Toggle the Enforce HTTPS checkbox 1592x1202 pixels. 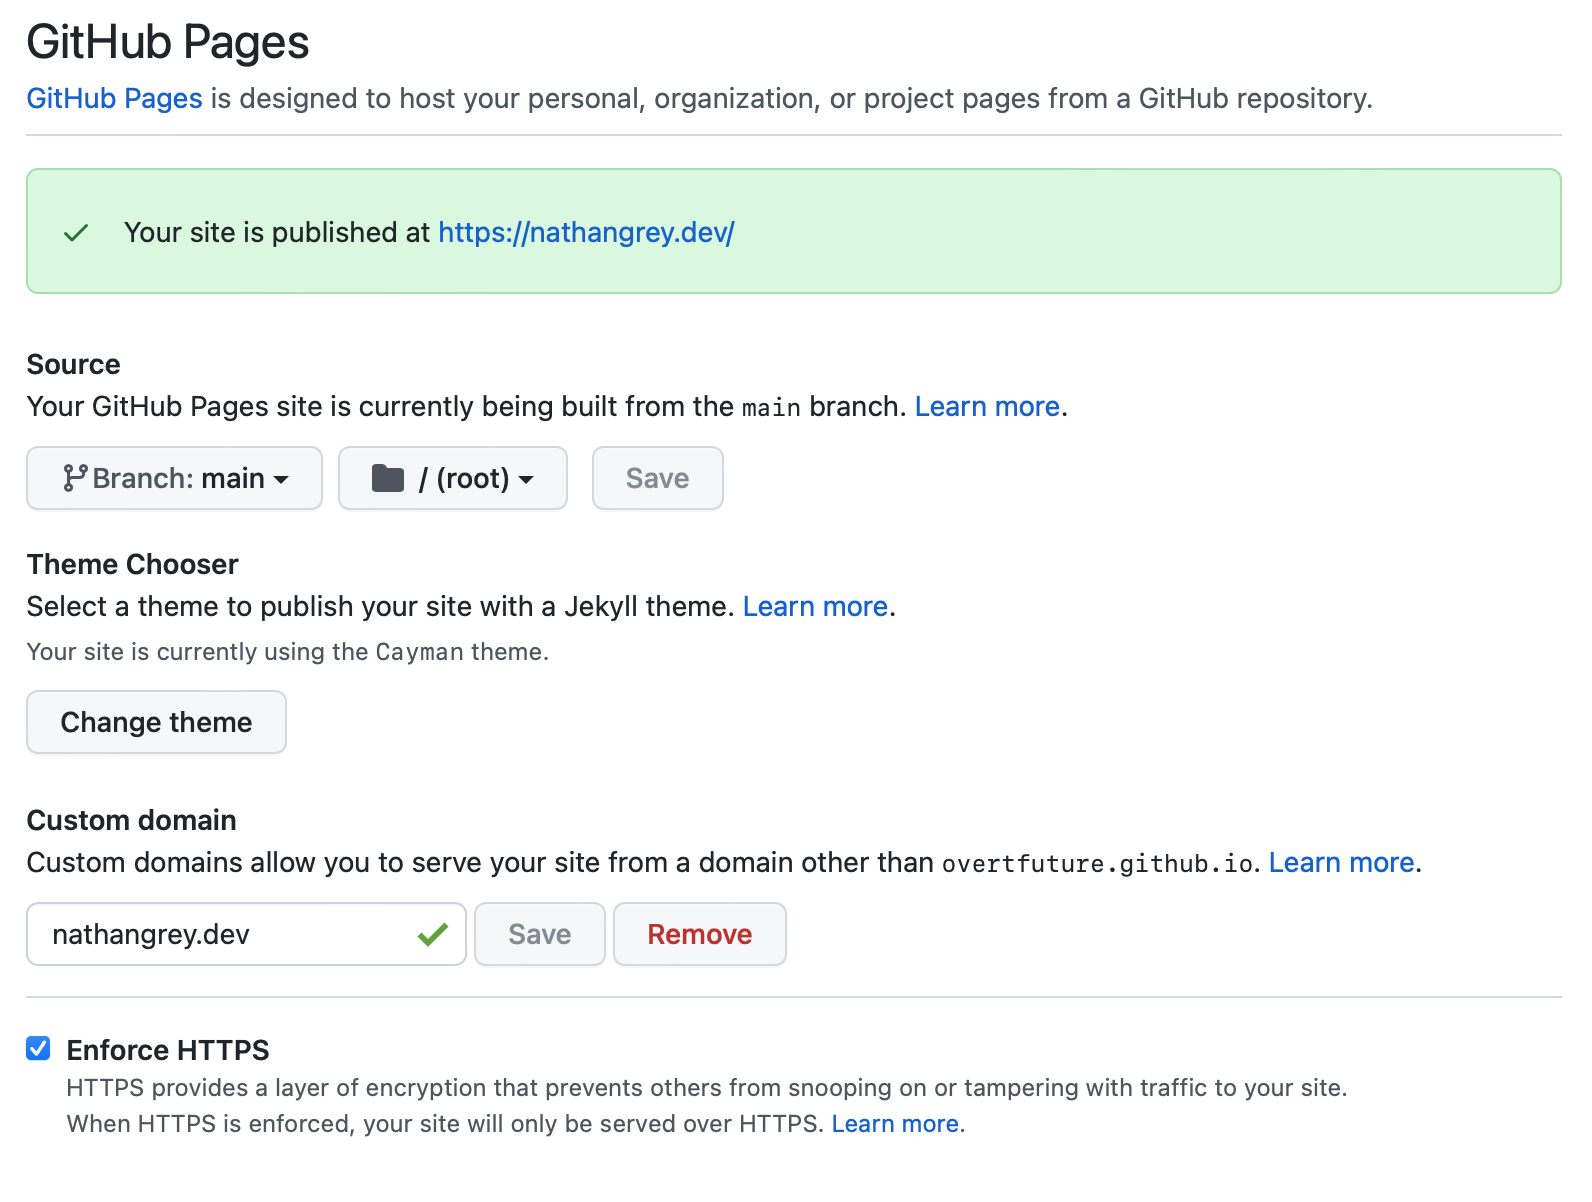click(x=38, y=1048)
